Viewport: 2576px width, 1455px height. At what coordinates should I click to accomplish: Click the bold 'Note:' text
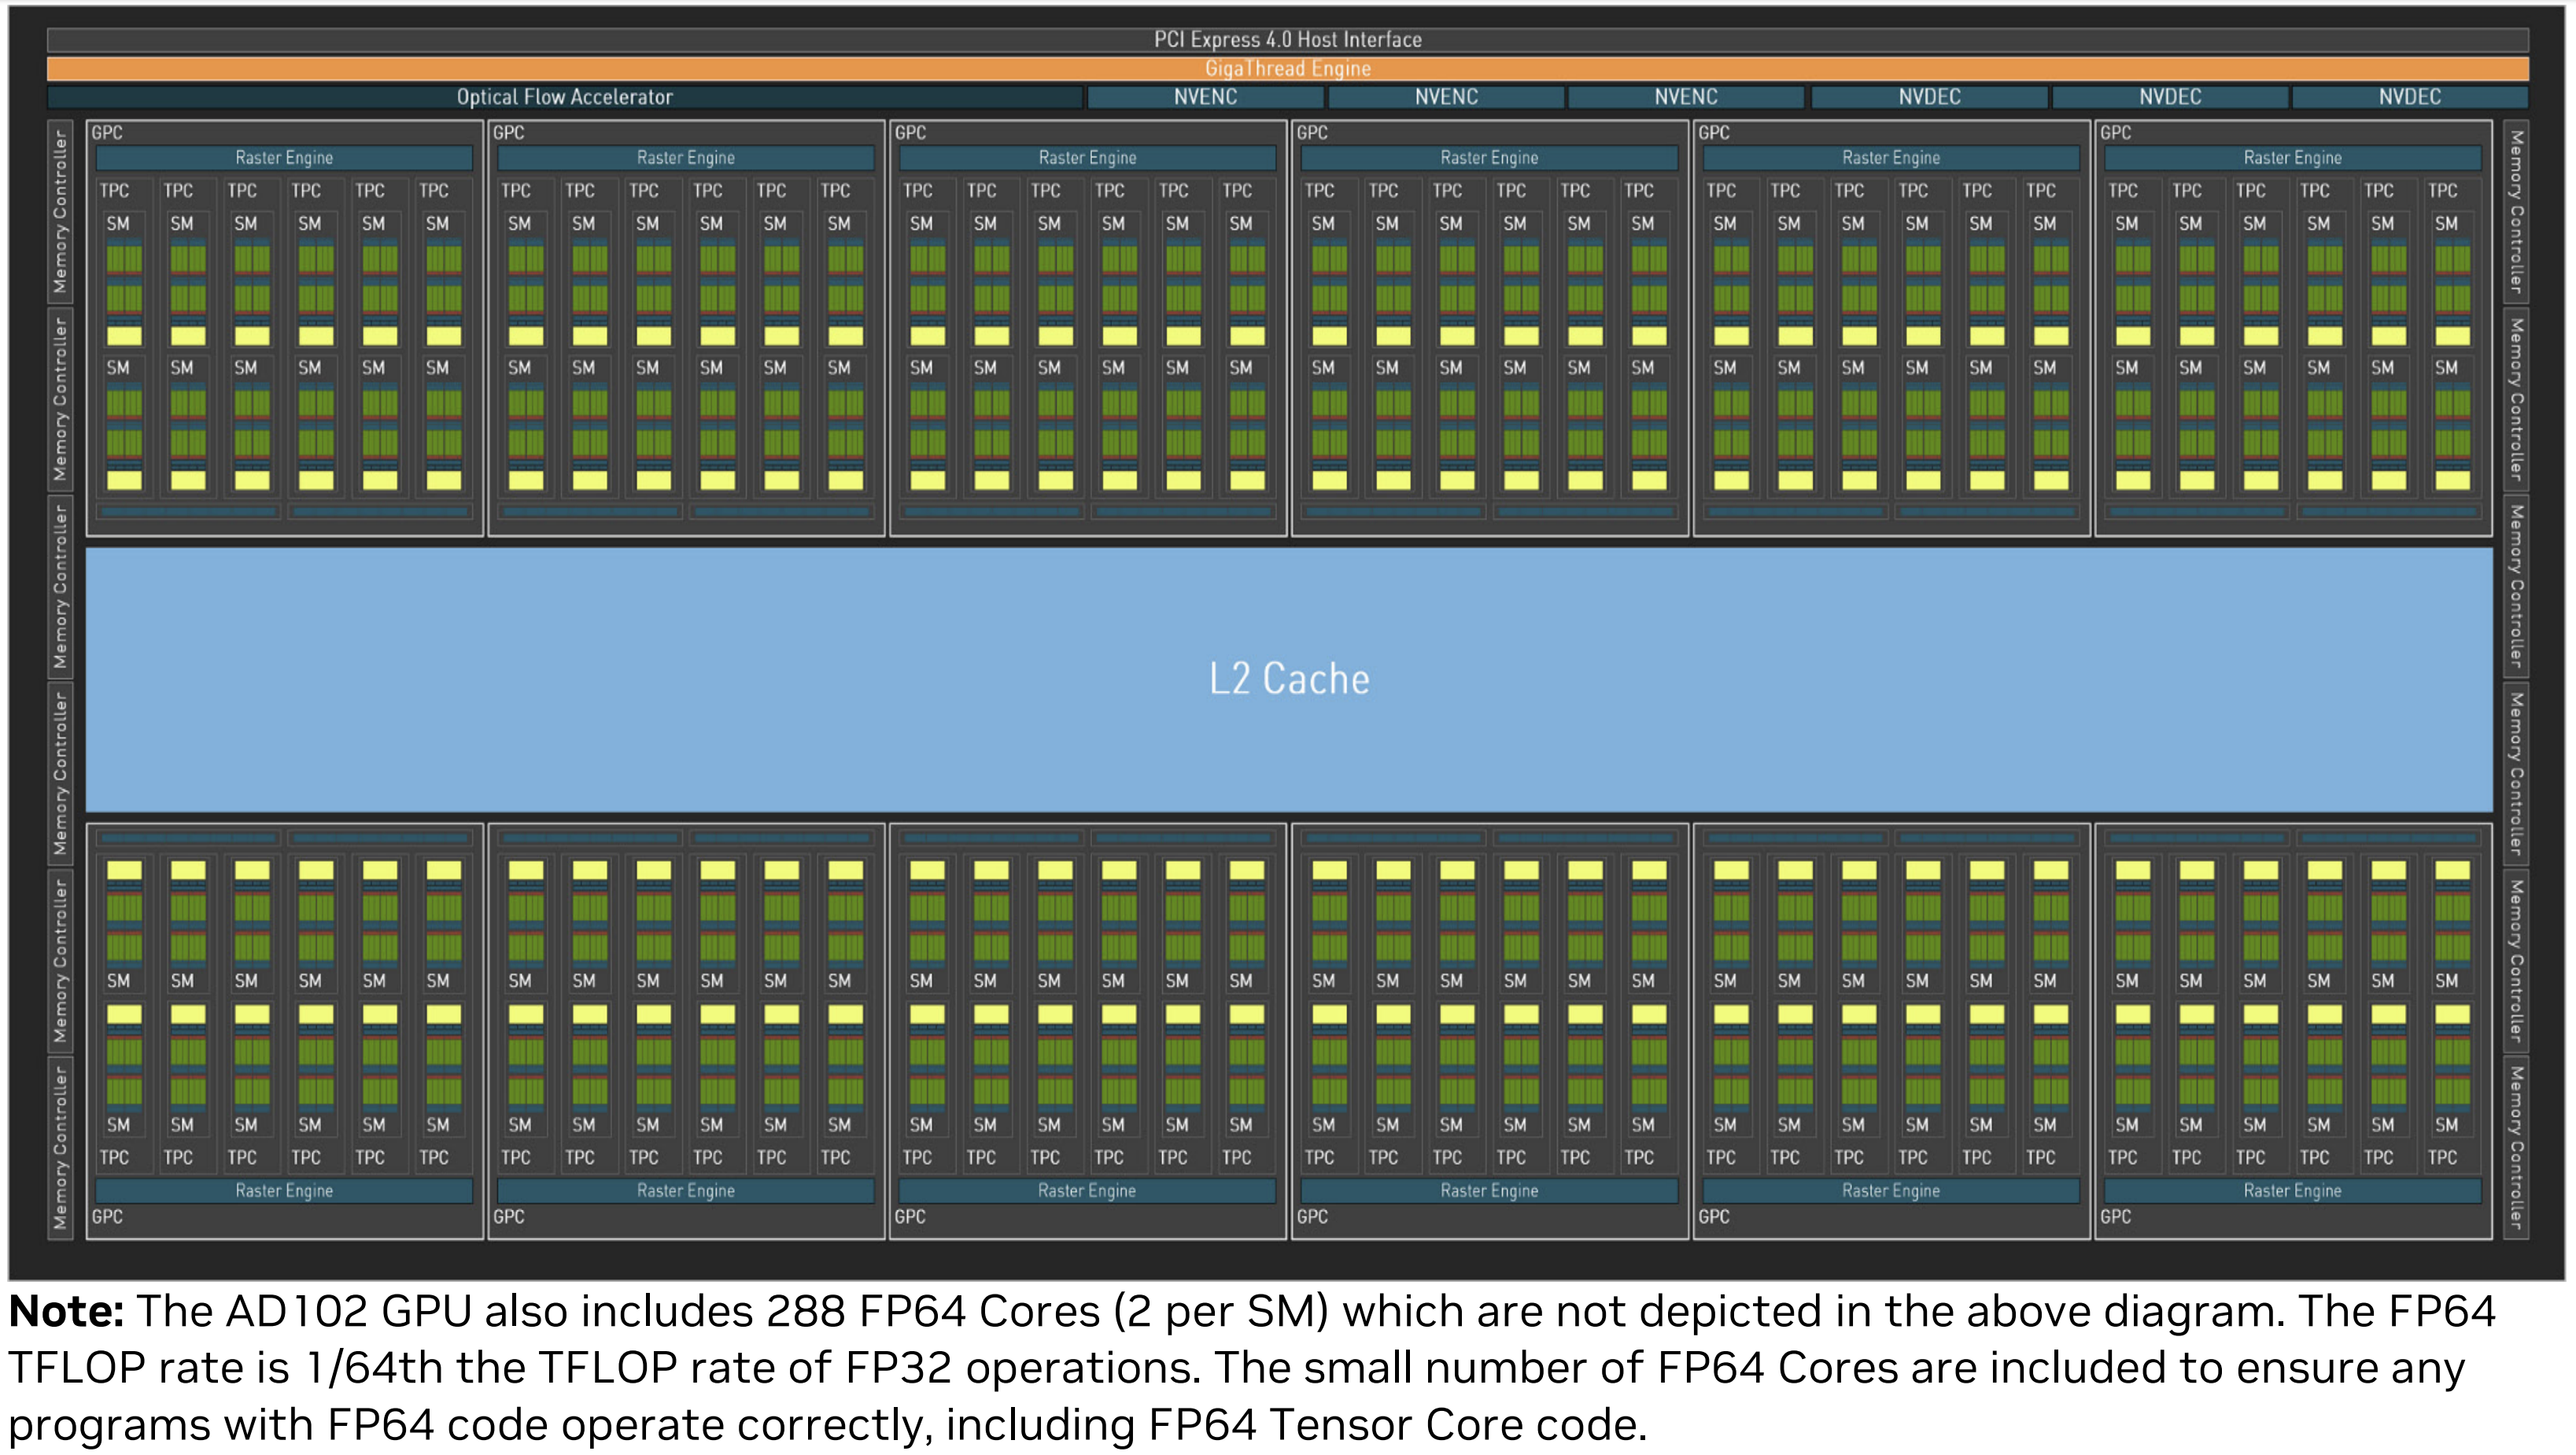point(66,1311)
